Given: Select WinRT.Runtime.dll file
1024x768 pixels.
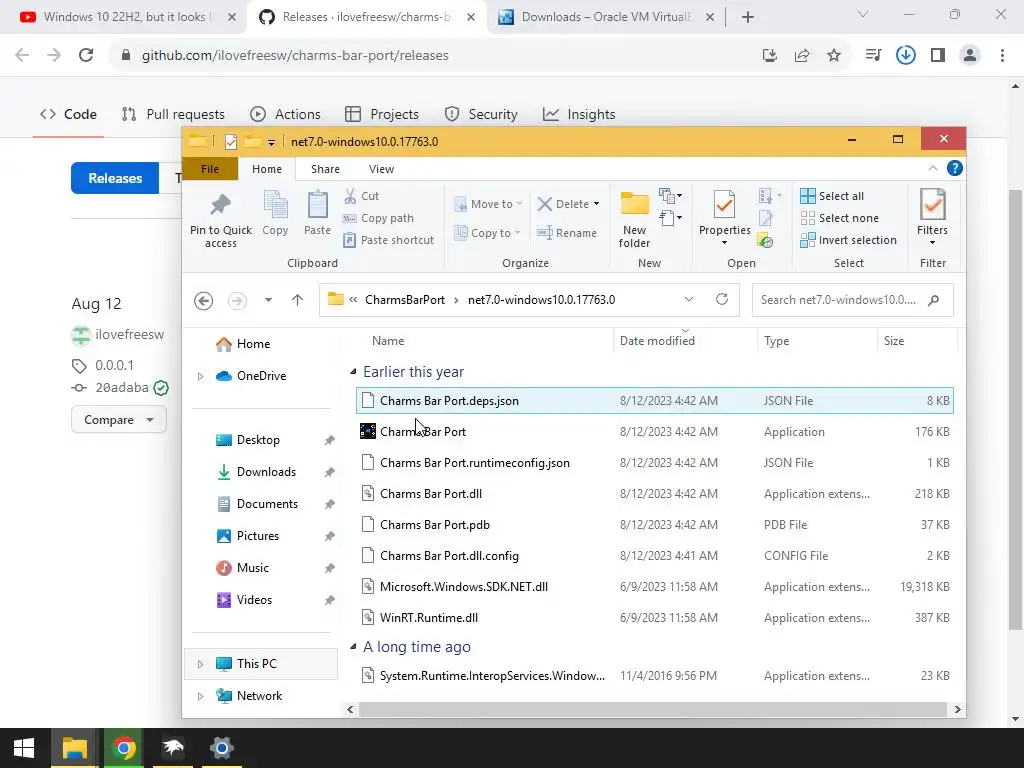Looking at the screenshot, I should pyautogui.click(x=655, y=618).
